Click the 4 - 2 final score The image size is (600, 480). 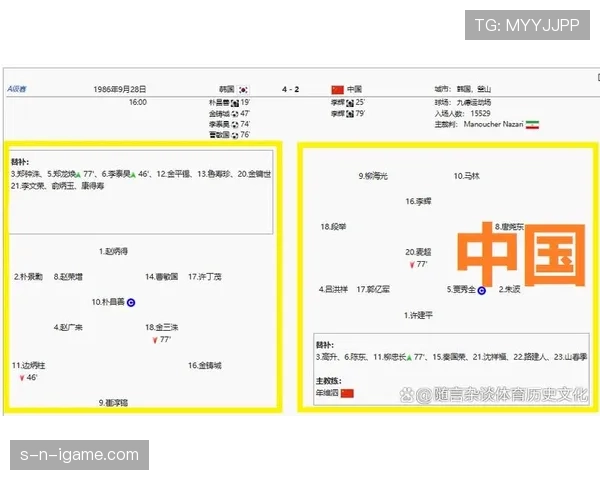(x=290, y=89)
